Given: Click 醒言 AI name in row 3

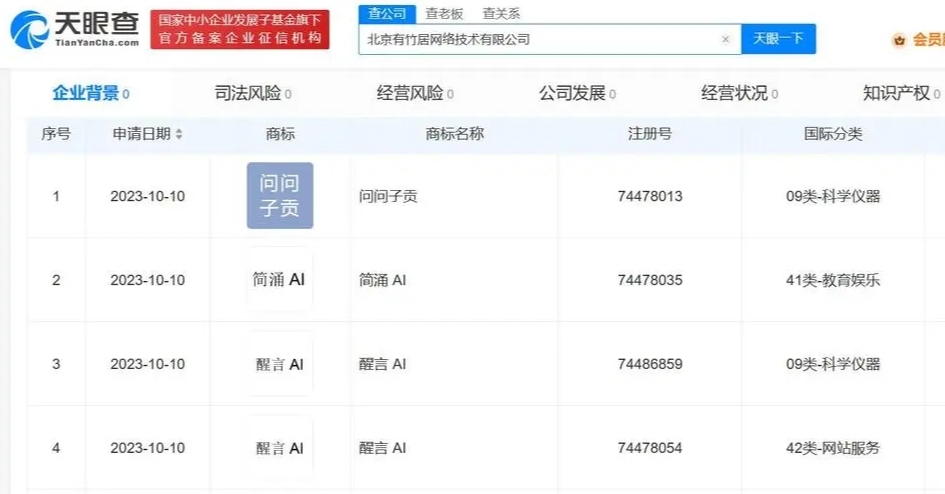Looking at the screenshot, I should pos(383,364).
